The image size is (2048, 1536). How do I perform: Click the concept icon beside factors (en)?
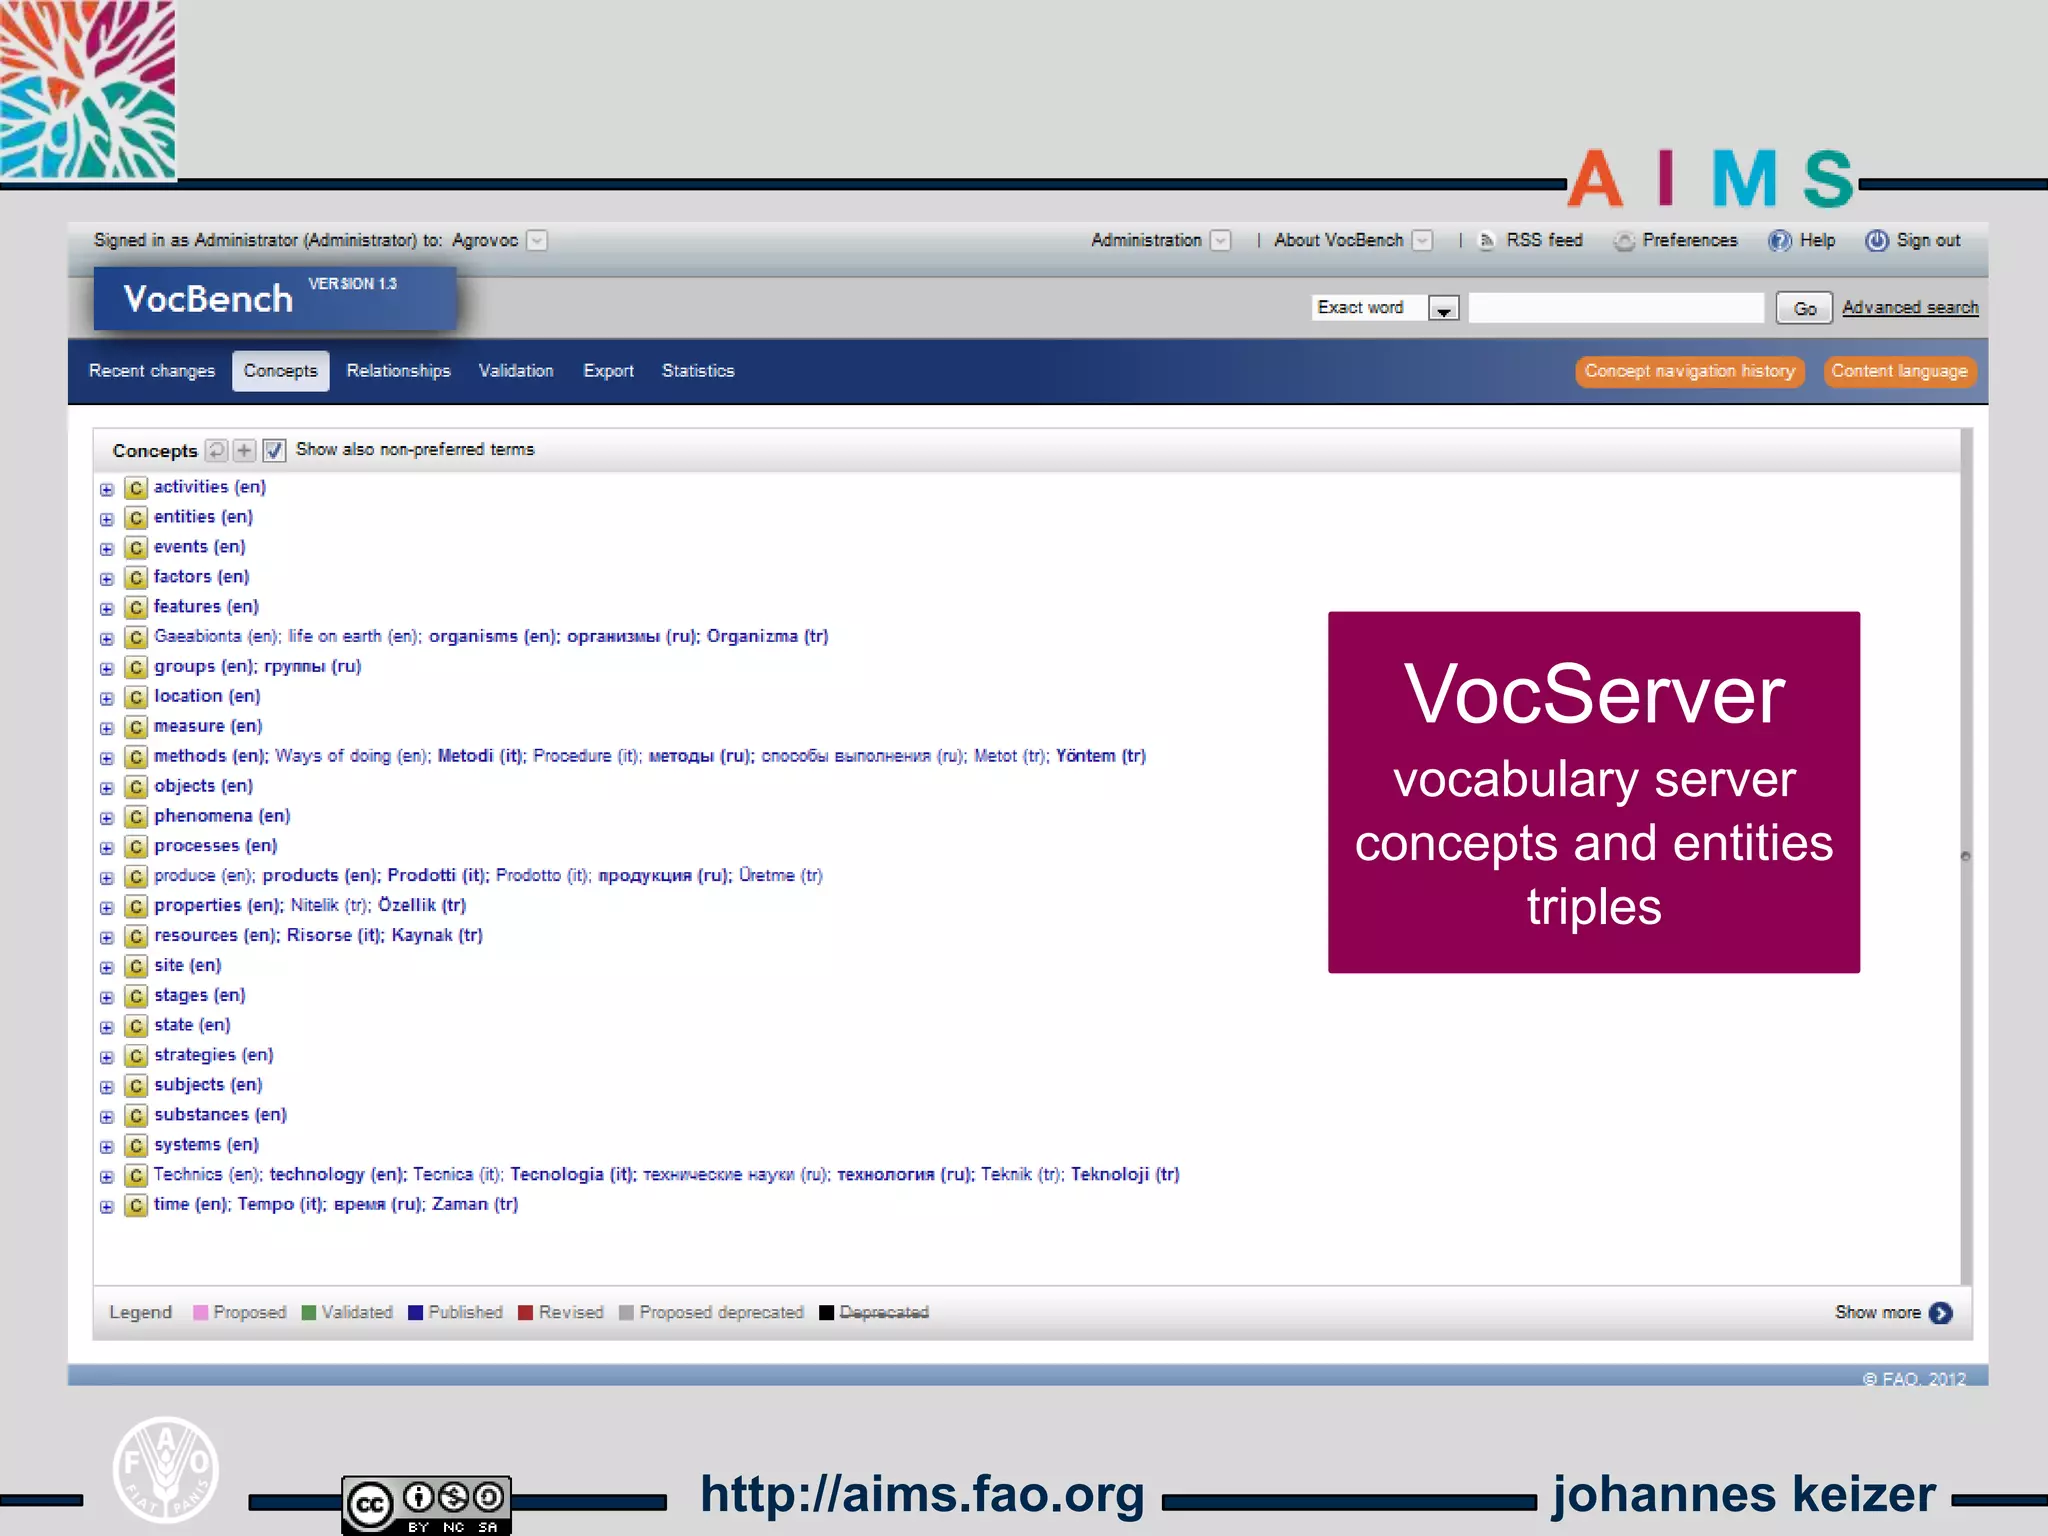click(136, 578)
